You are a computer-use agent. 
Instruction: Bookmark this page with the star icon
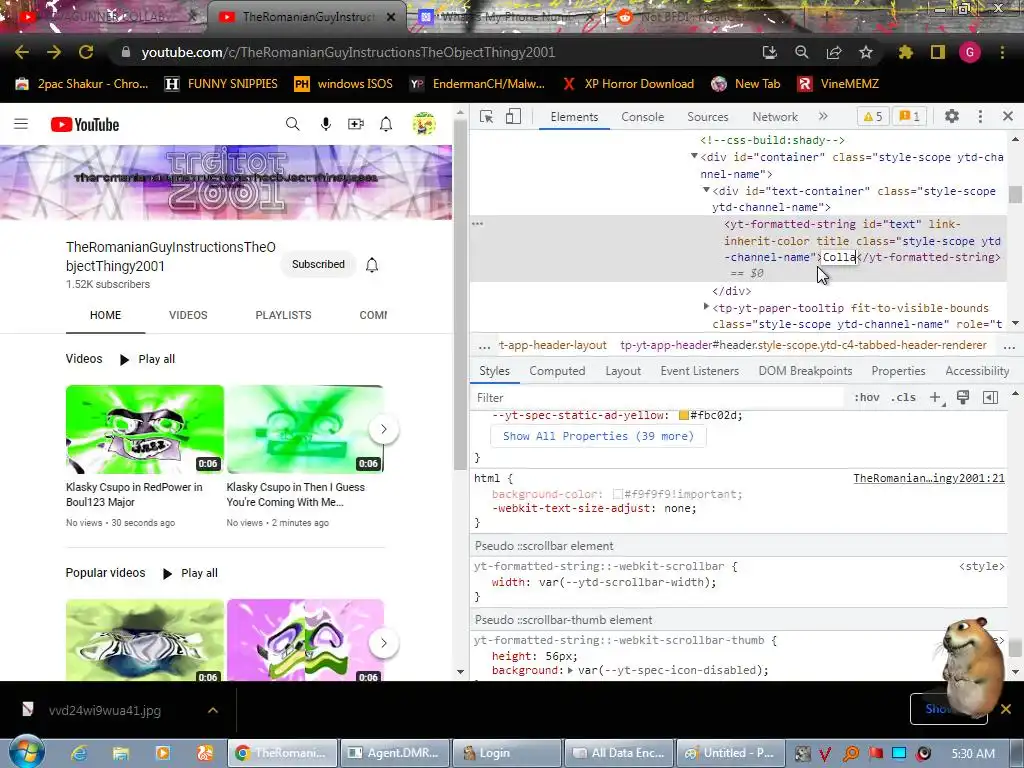[866, 52]
